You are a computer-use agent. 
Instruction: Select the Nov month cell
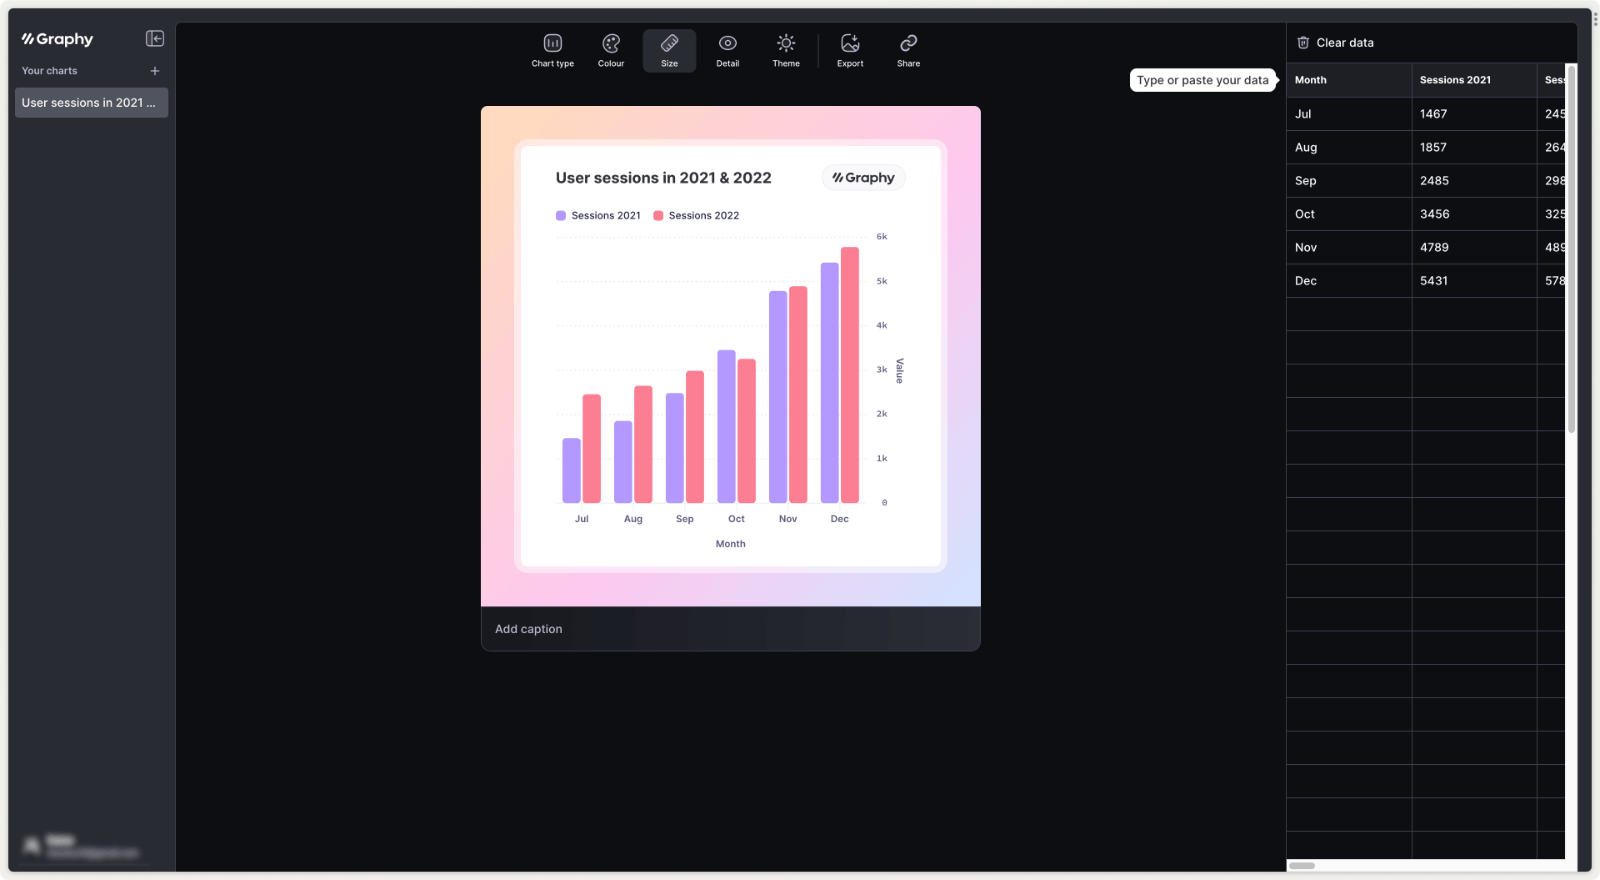pyautogui.click(x=1348, y=247)
